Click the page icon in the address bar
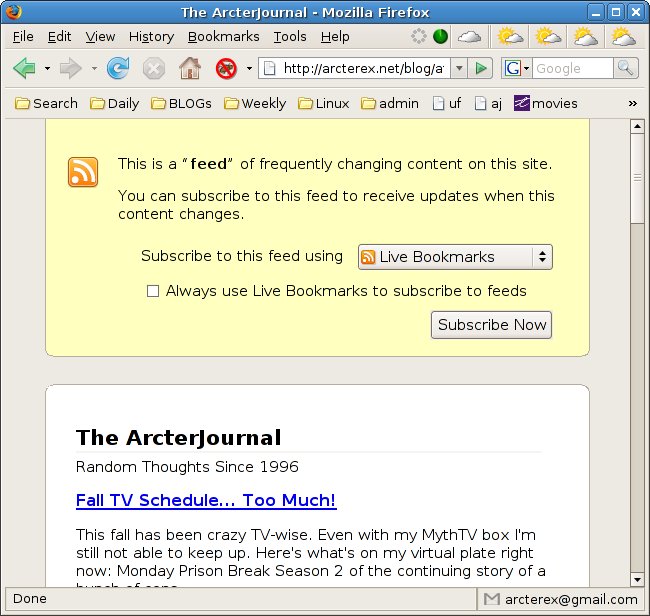650x616 pixels. click(269, 68)
